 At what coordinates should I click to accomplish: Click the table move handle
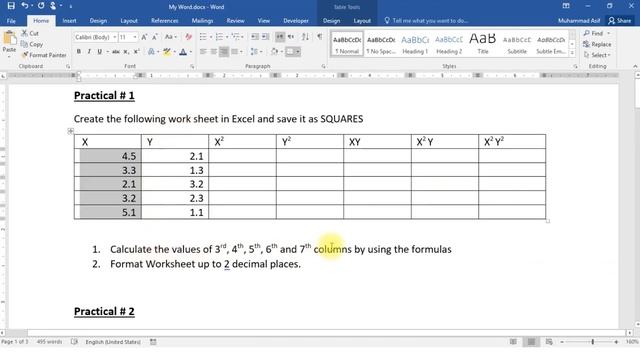pos(71,131)
